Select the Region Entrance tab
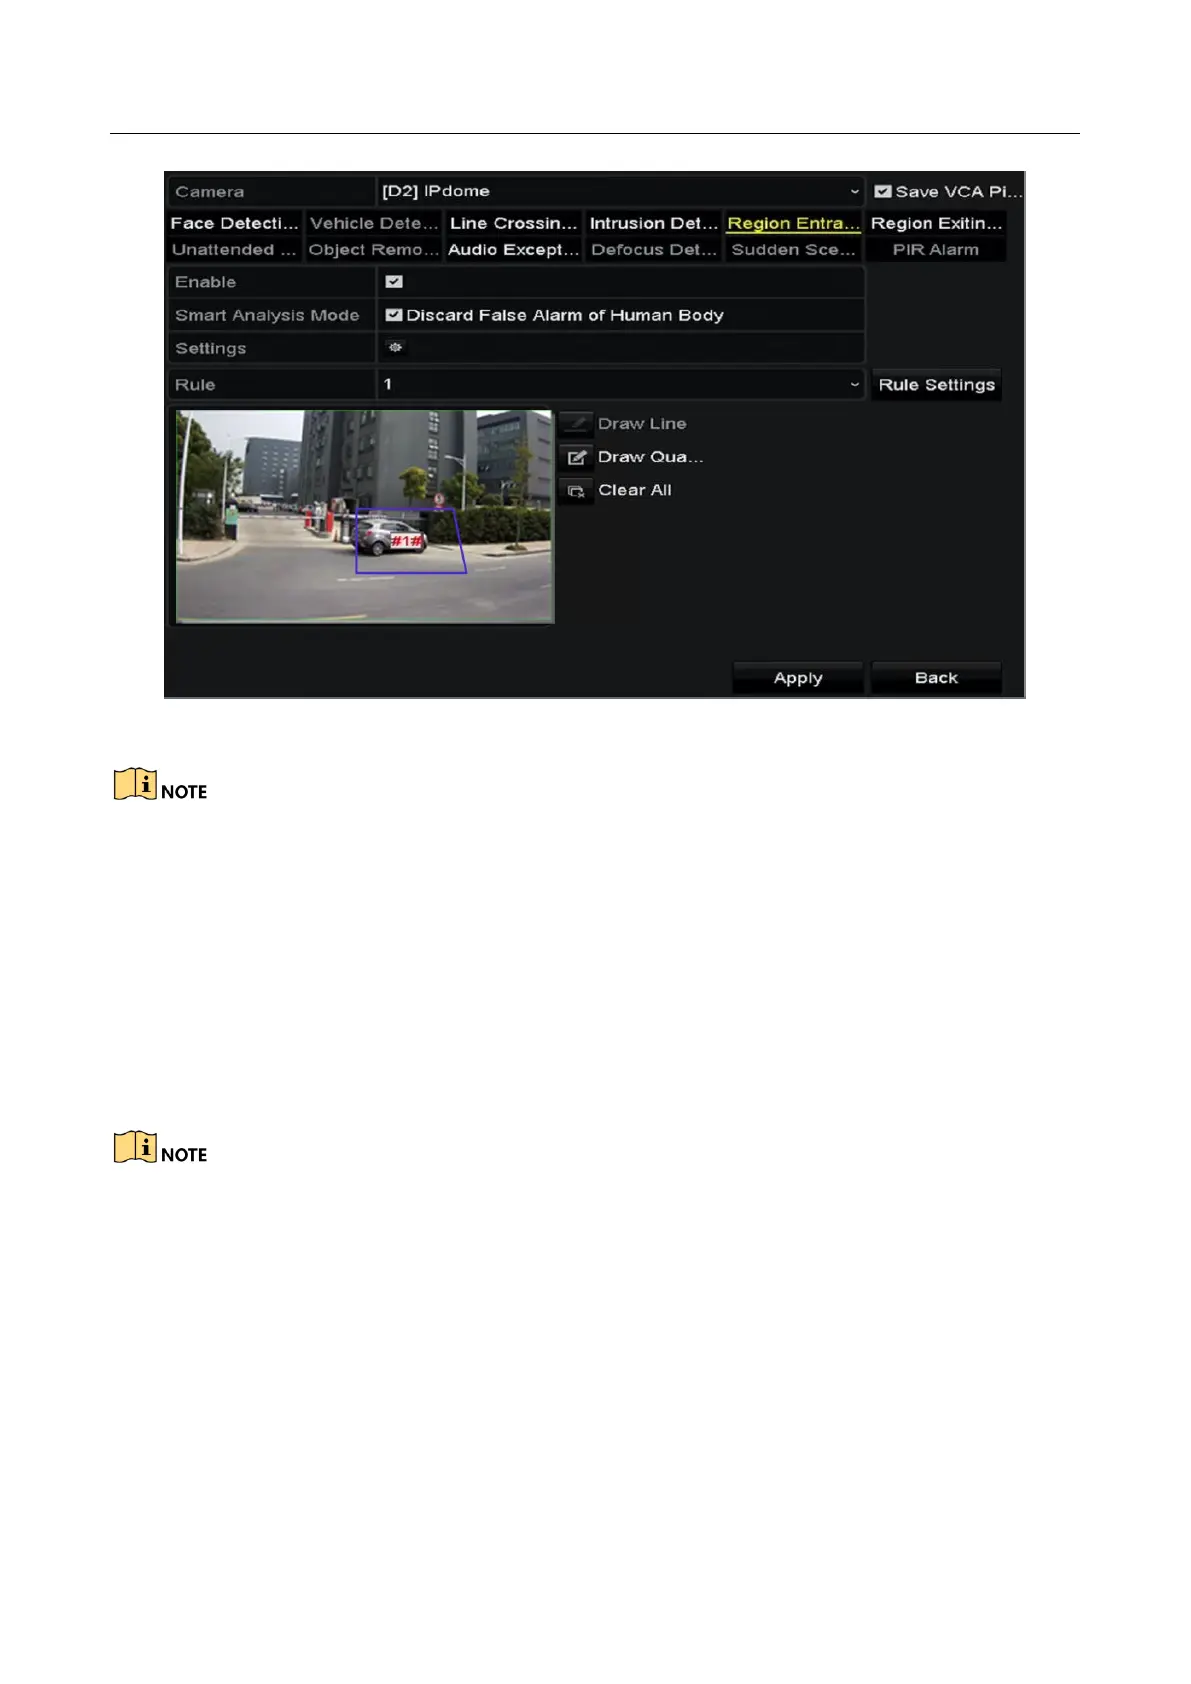 pyautogui.click(x=793, y=223)
